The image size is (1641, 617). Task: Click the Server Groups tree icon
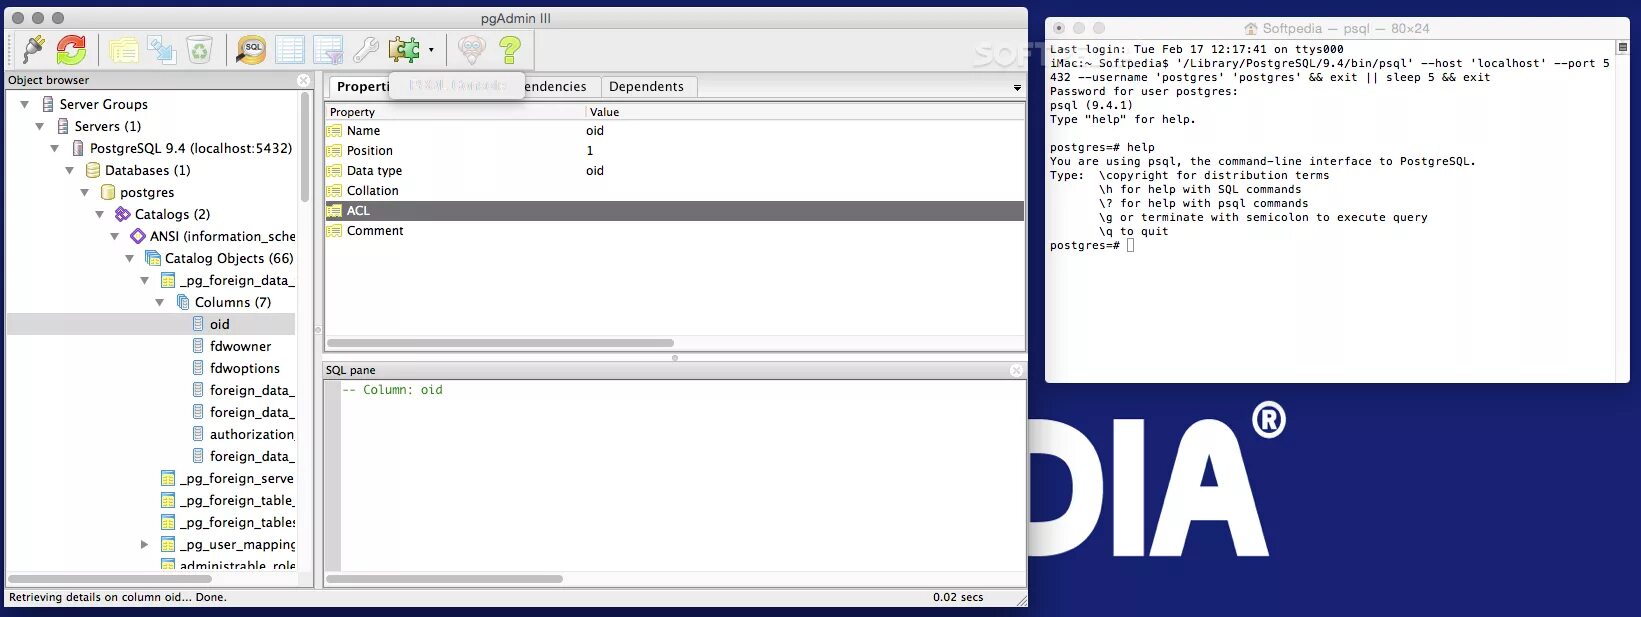click(48, 104)
